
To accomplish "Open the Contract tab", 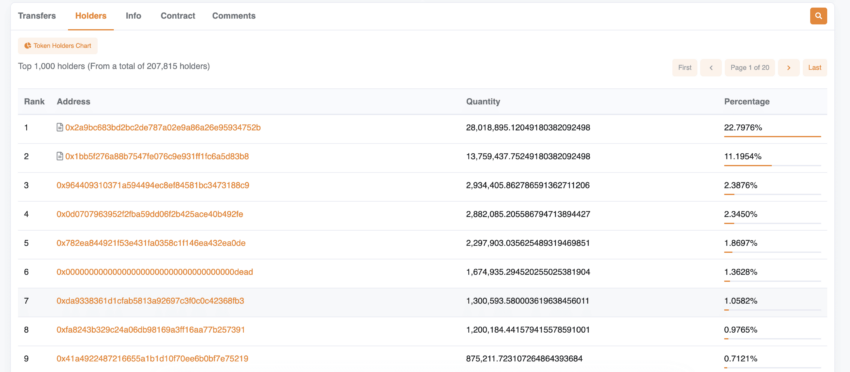I will (x=178, y=16).
